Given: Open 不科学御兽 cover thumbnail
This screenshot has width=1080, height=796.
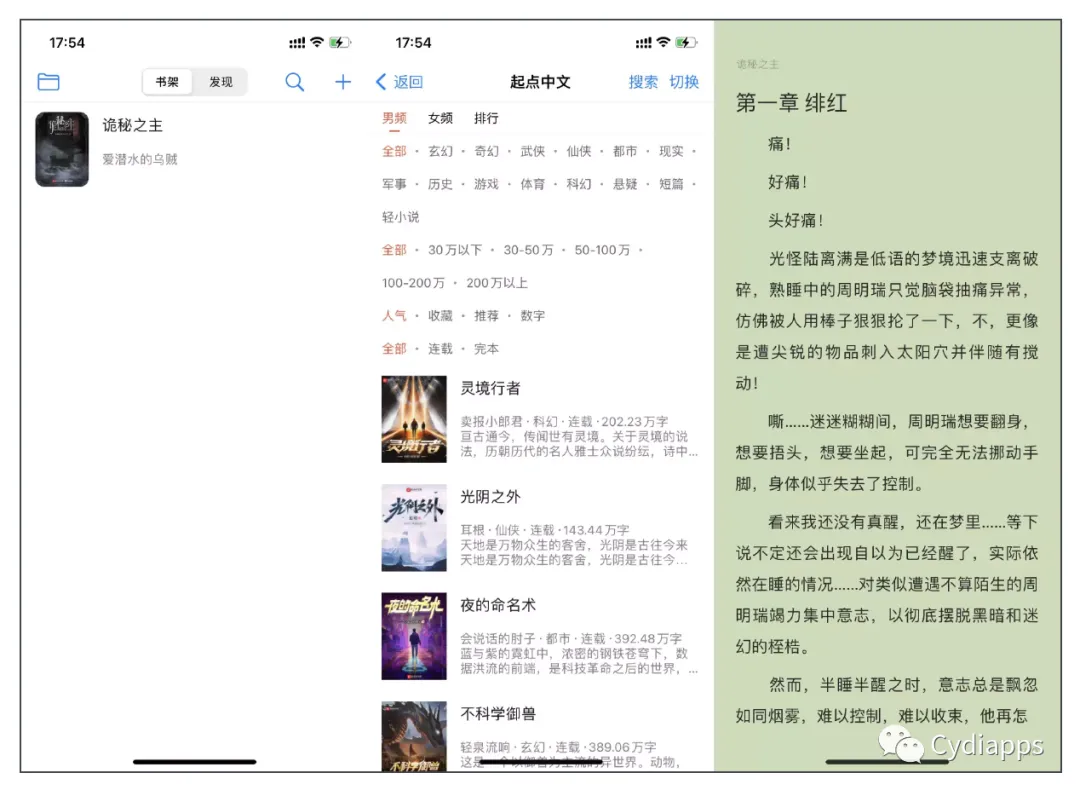Looking at the screenshot, I should [414, 736].
